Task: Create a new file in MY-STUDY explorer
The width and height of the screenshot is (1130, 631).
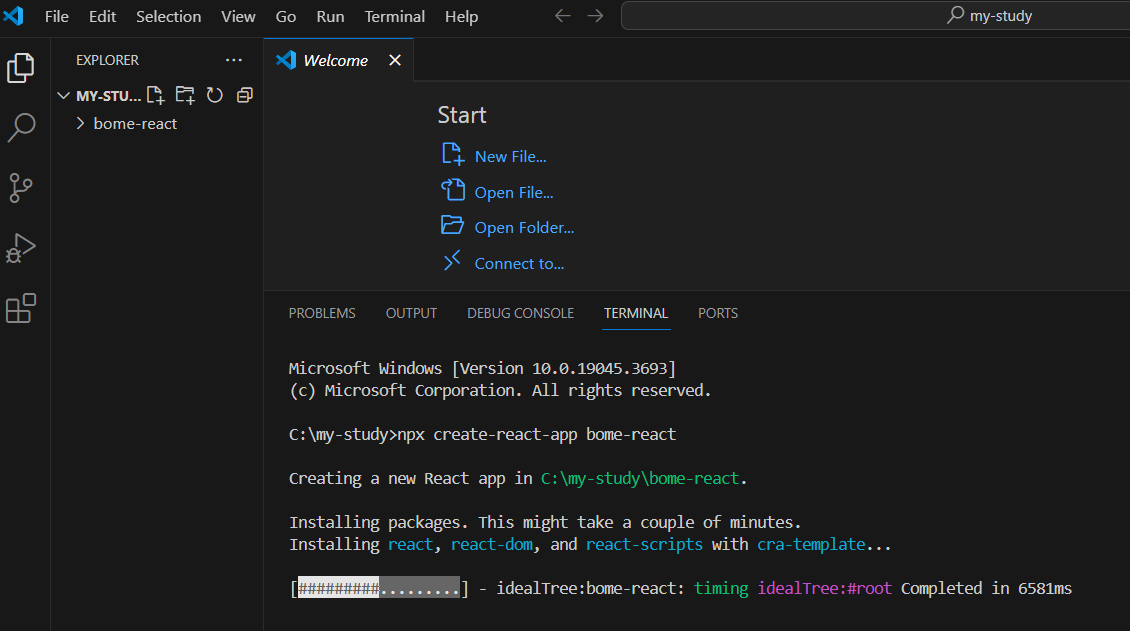Action: pos(156,95)
